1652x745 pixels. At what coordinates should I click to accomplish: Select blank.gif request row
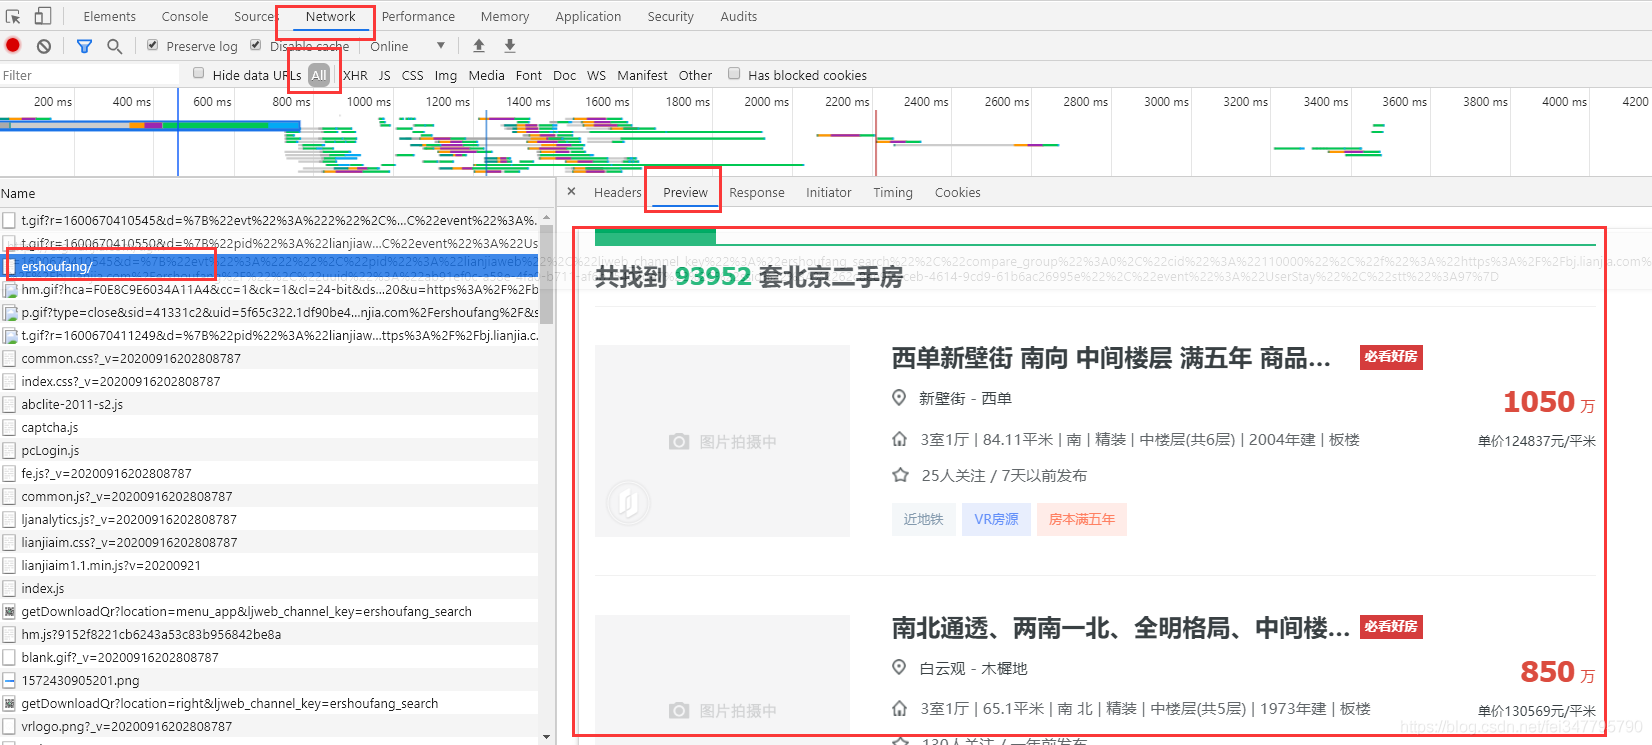click(269, 657)
